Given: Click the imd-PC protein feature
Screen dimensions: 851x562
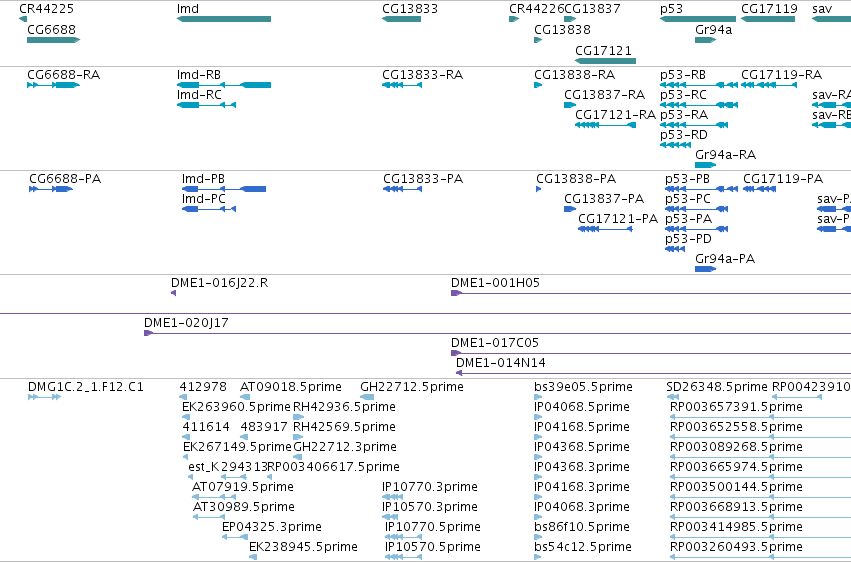Looking at the screenshot, I should pyautogui.click(x=209, y=209).
